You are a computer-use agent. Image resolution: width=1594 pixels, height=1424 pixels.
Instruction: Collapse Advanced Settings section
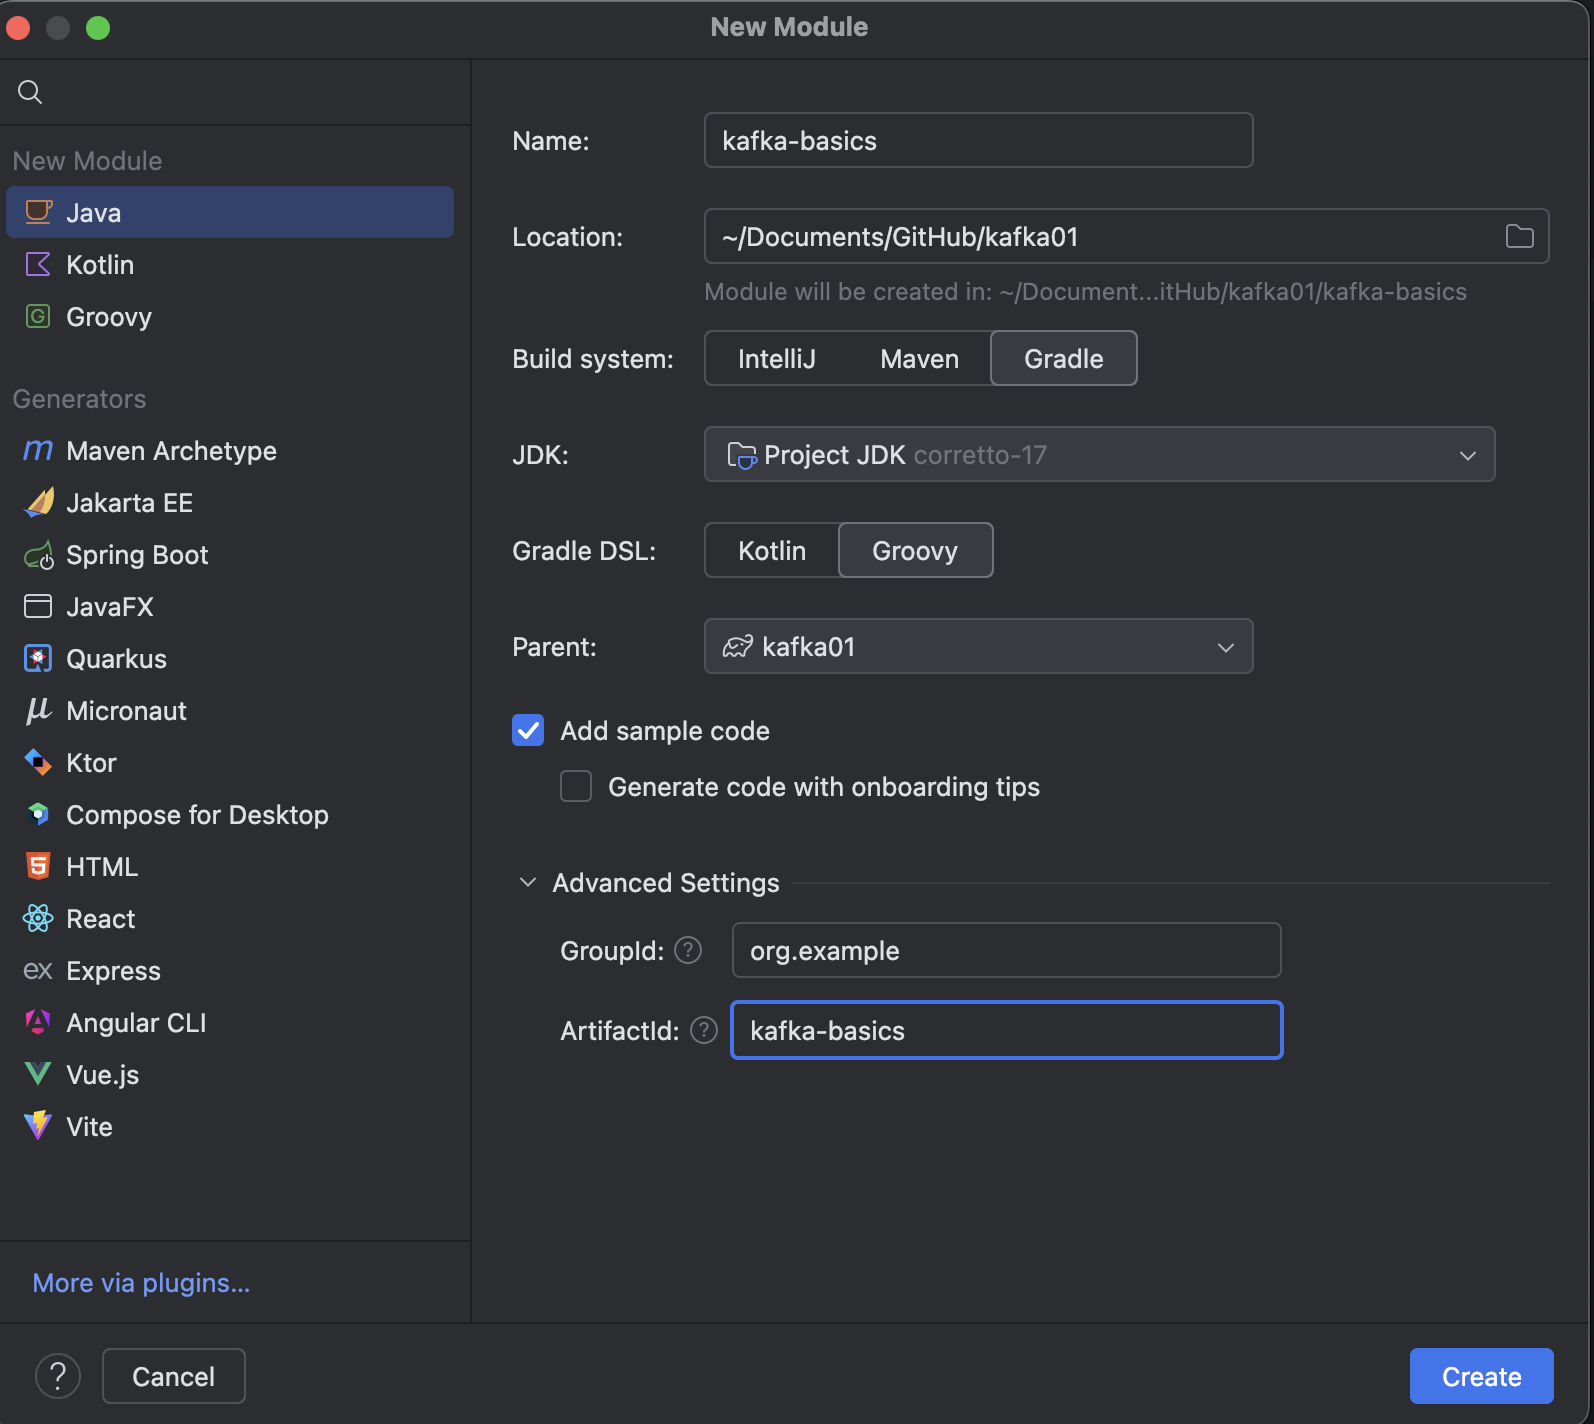click(x=528, y=882)
